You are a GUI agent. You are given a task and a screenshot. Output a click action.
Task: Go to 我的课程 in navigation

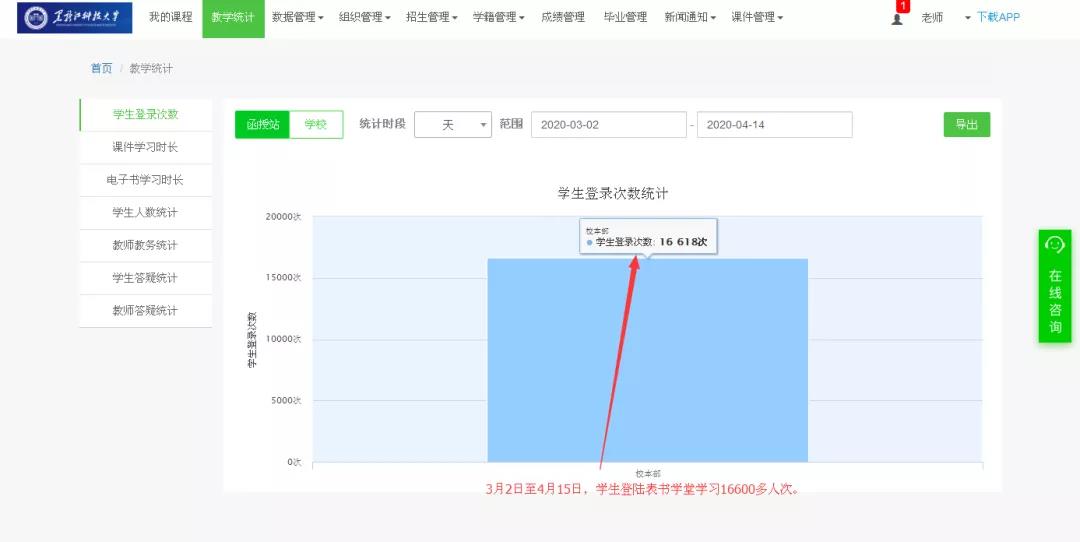pyautogui.click(x=170, y=18)
